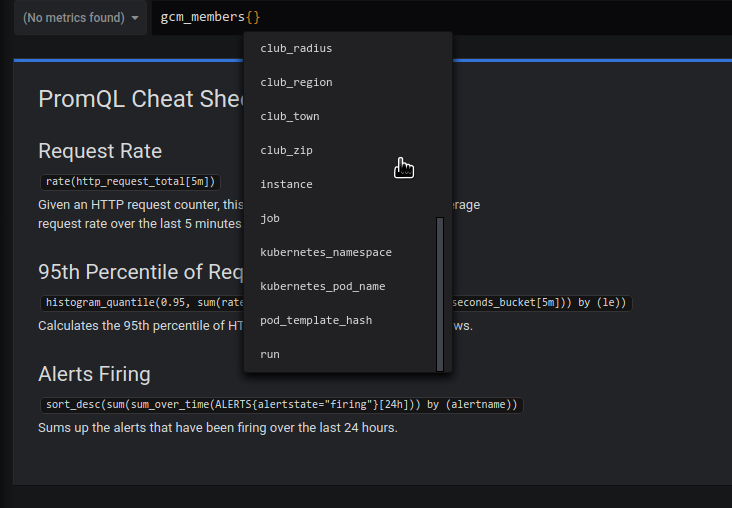Open the '(No metrics found)' metrics dropdown
Image resolution: width=732 pixels, height=508 pixels.
click(80, 18)
